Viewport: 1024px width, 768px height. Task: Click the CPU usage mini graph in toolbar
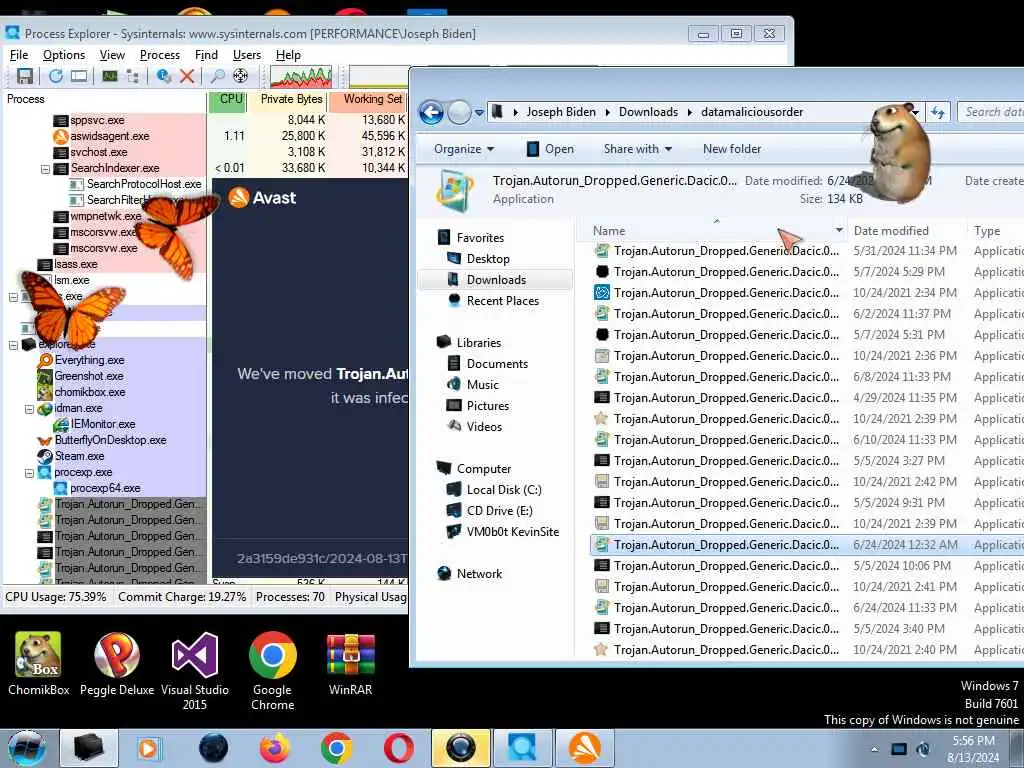coord(301,76)
